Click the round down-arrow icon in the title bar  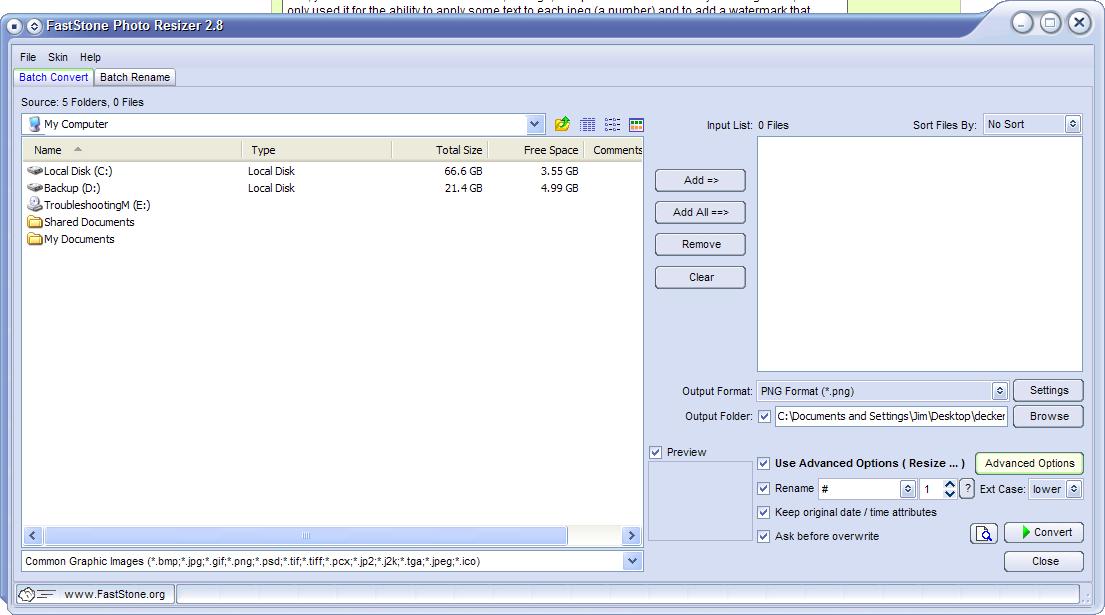pyautogui.click(x=34, y=26)
